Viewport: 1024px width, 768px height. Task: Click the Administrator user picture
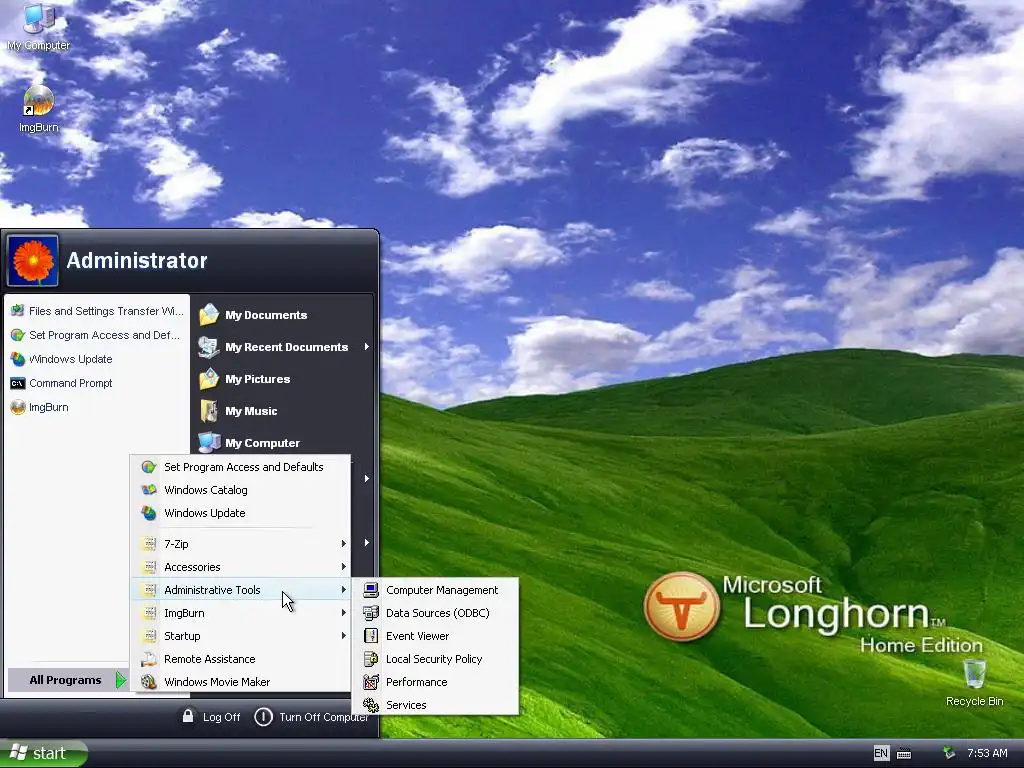pos(33,261)
